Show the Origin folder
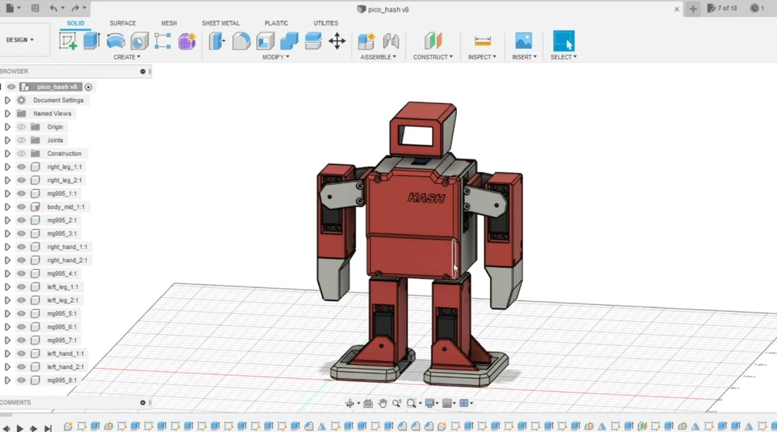777x432 pixels. [21, 127]
